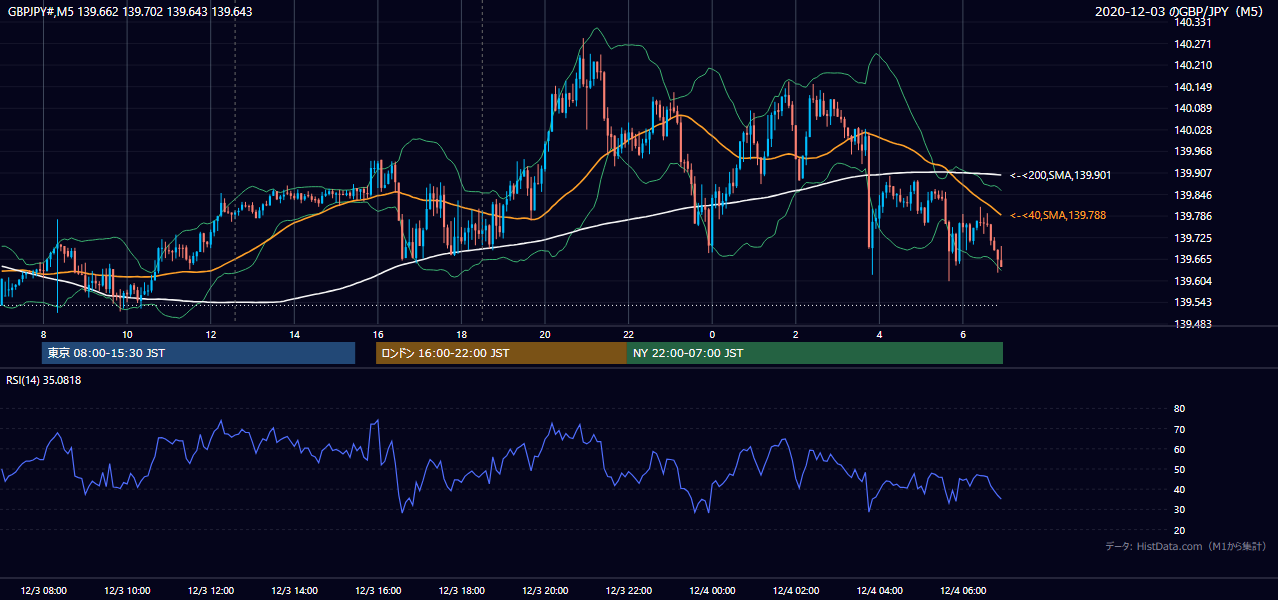Click the 12/4 04:00 time label
The image size is (1278, 600).
click(x=880, y=591)
